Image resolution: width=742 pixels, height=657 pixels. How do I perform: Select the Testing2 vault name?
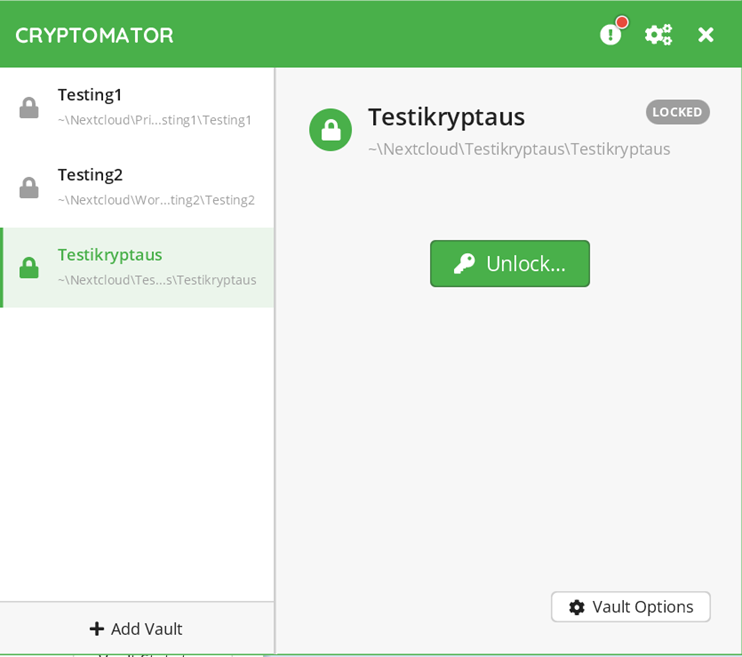pos(90,175)
